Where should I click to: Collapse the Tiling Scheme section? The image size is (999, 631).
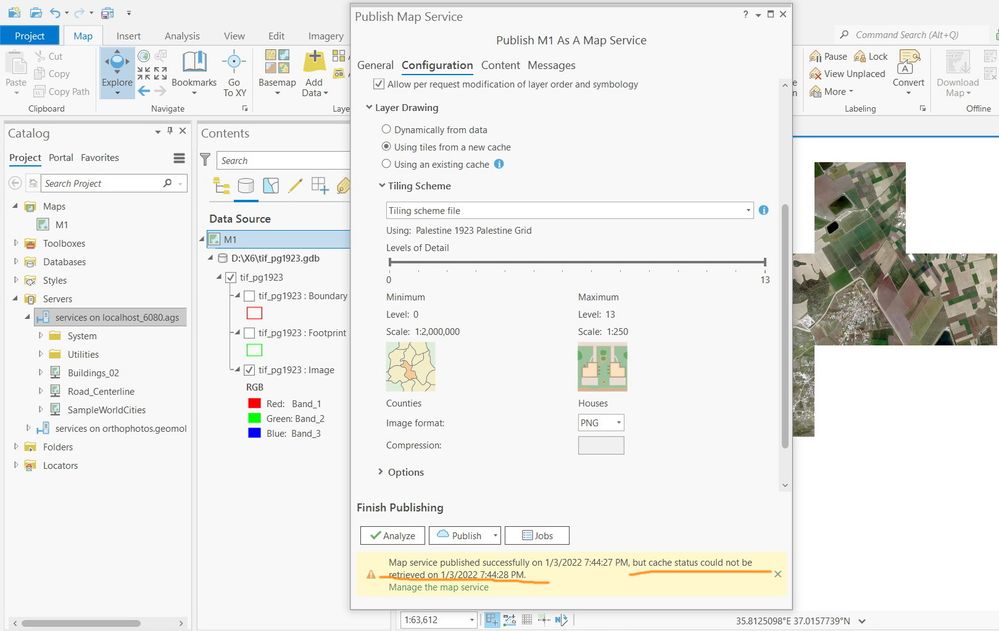coord(382,185)
